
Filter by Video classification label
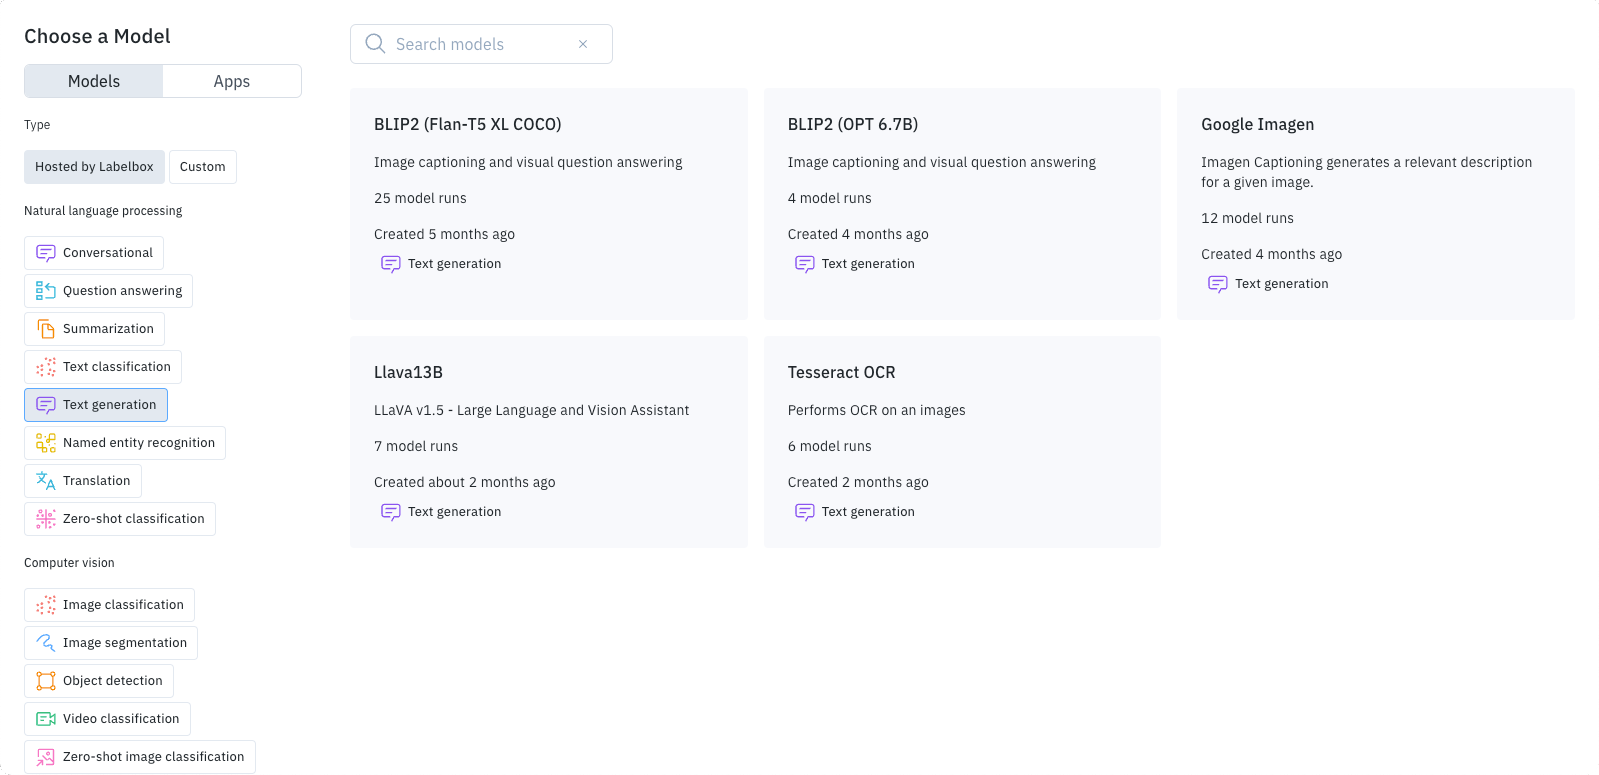pyautogui.click(x=121, y=719)
